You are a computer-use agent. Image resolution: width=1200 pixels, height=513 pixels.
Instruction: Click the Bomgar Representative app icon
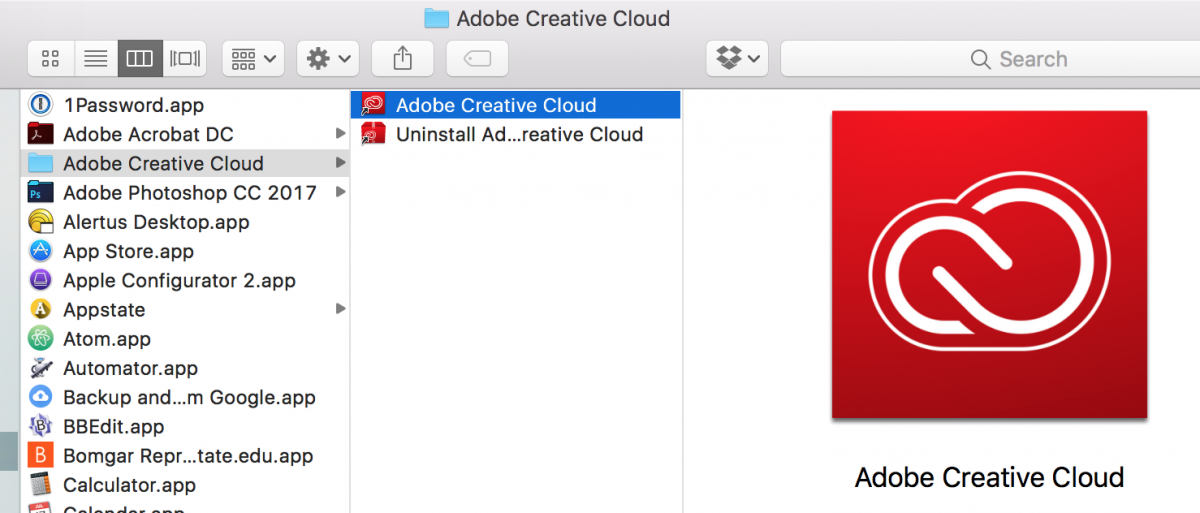tap(41, 456)
